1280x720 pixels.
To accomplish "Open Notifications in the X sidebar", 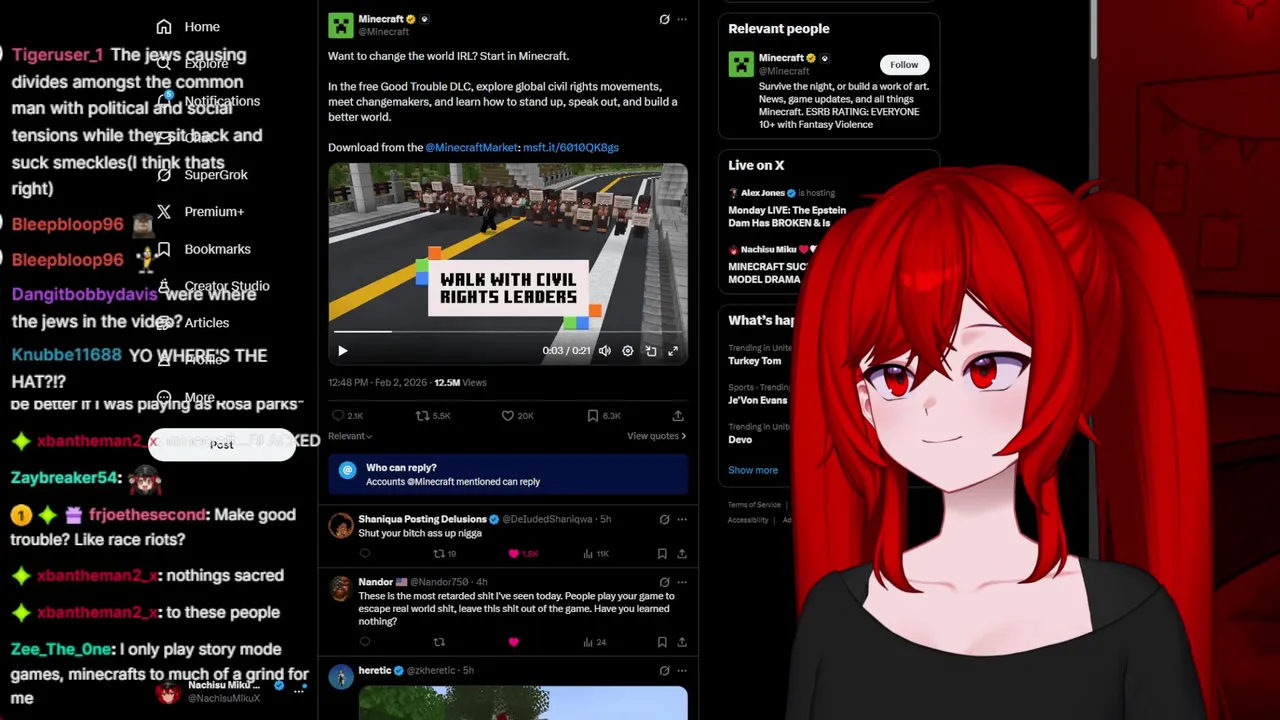I will click(222, 101).
